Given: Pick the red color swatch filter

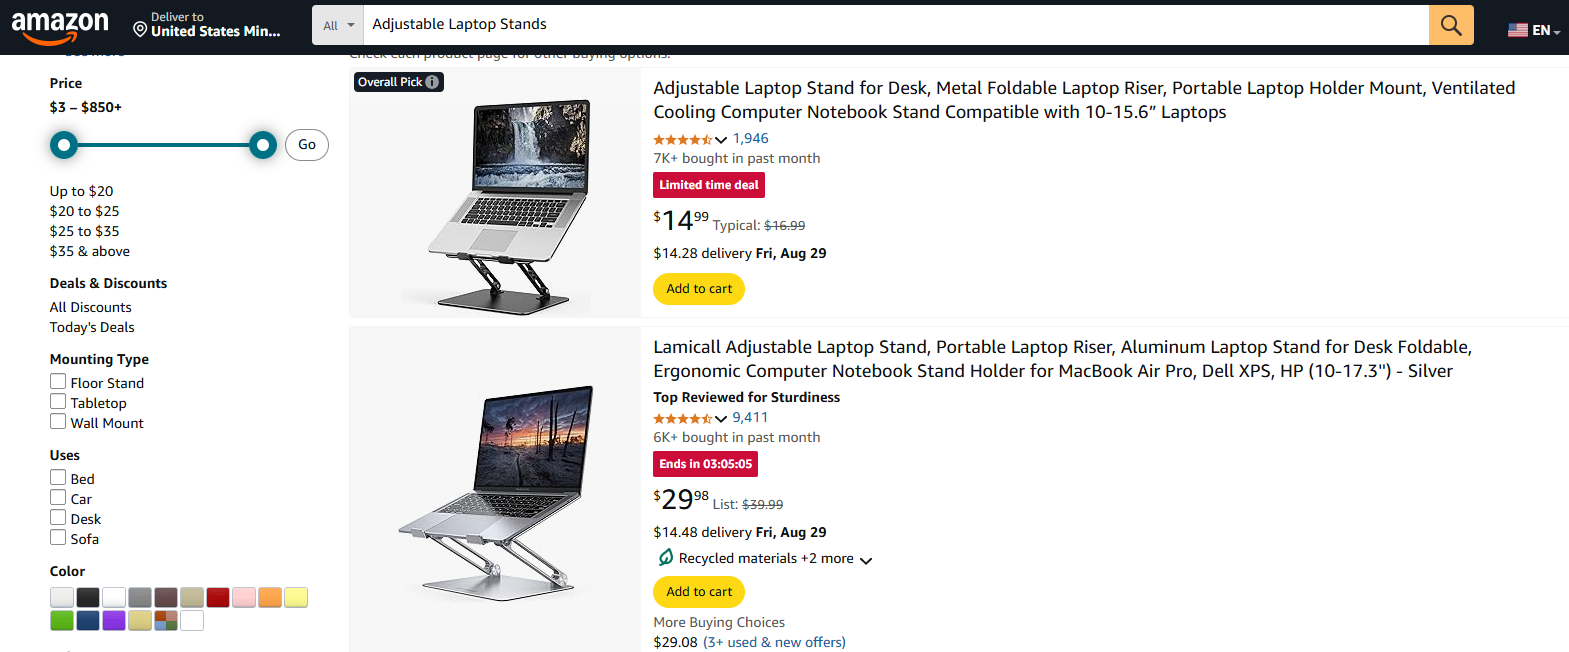Looking at the screenshot, I should point(218,597).
